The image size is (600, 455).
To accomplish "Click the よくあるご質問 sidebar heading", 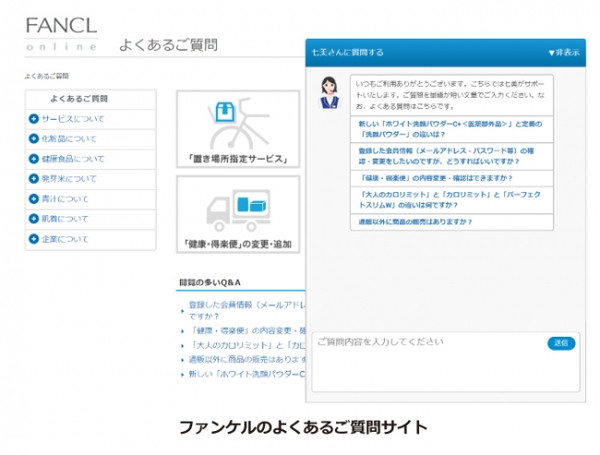I will tap(79, 99).
